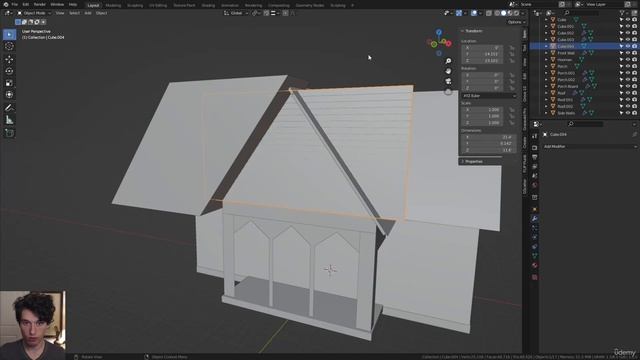Toggle selectable arrow for Hoeman row
Viewport: 640px width, 360px height.
pyautogui.click(x=621, y=60)
